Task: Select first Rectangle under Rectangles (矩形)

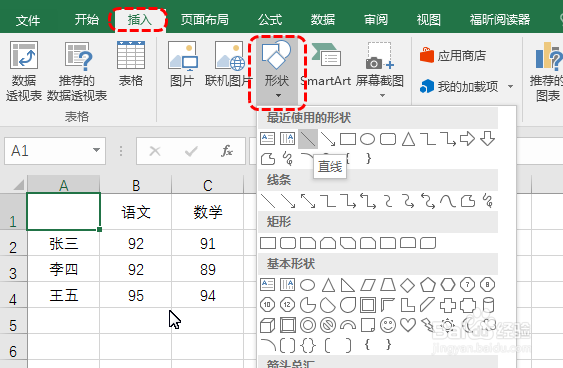Action: [x=268, y=243]
